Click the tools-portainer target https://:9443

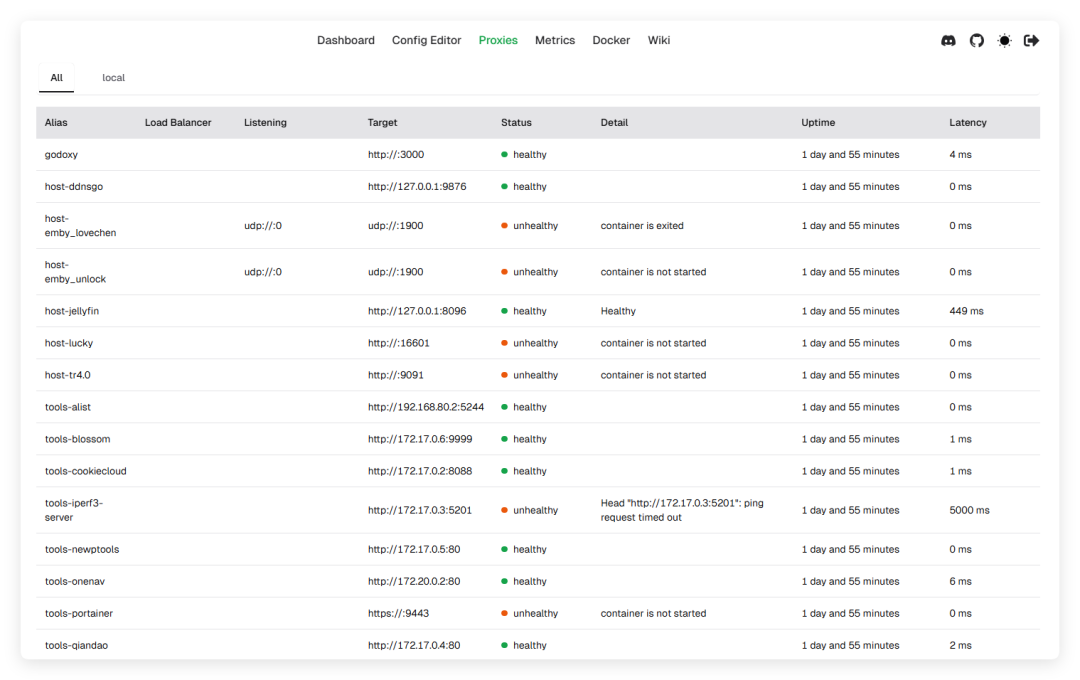point(398,614)
